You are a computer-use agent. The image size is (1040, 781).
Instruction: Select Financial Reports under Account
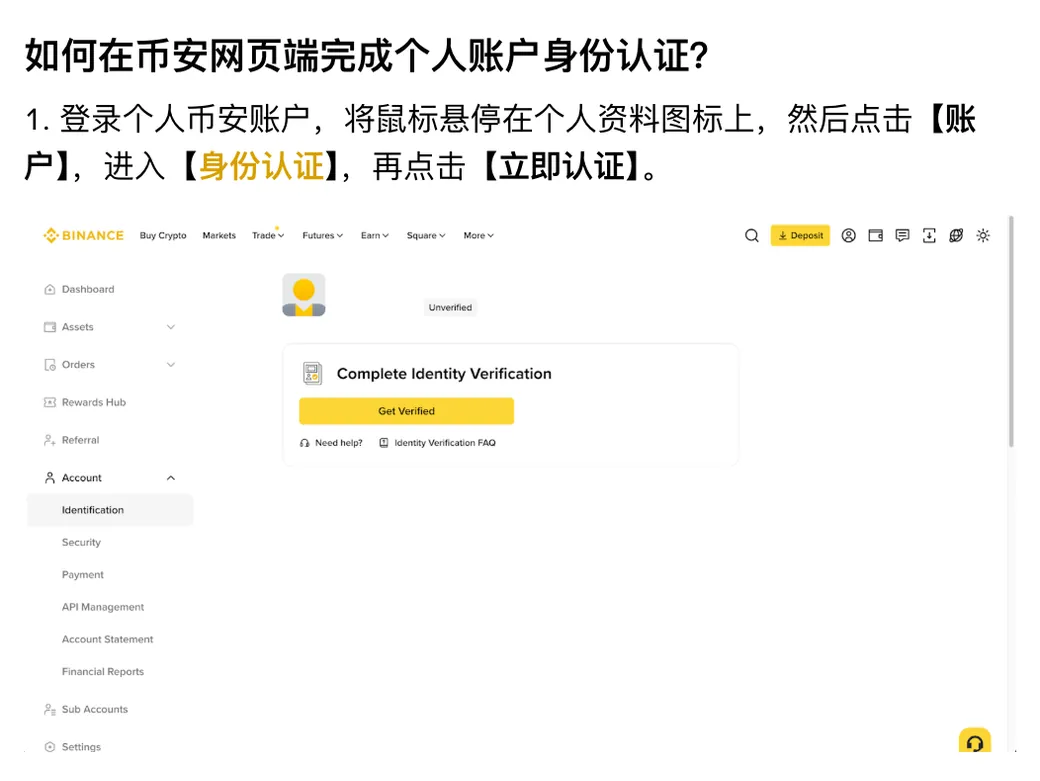click(103, 672)
